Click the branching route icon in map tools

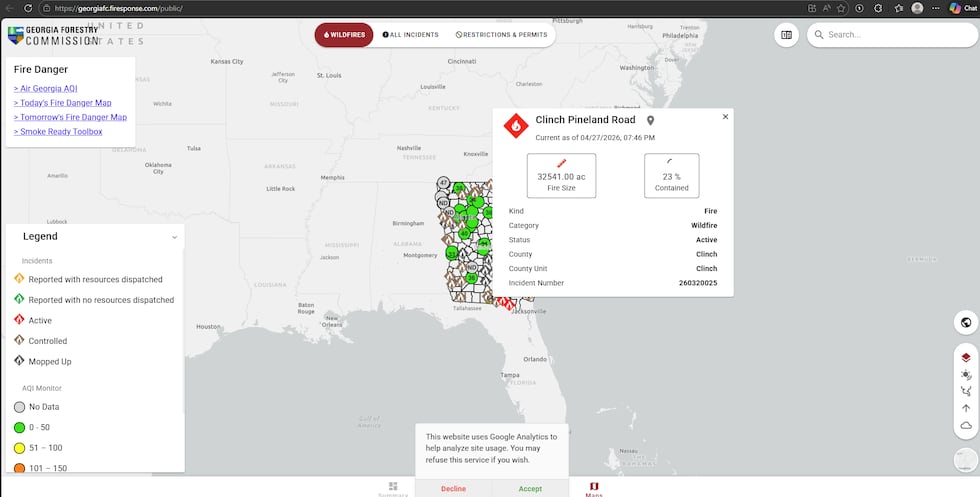(966, 391)
